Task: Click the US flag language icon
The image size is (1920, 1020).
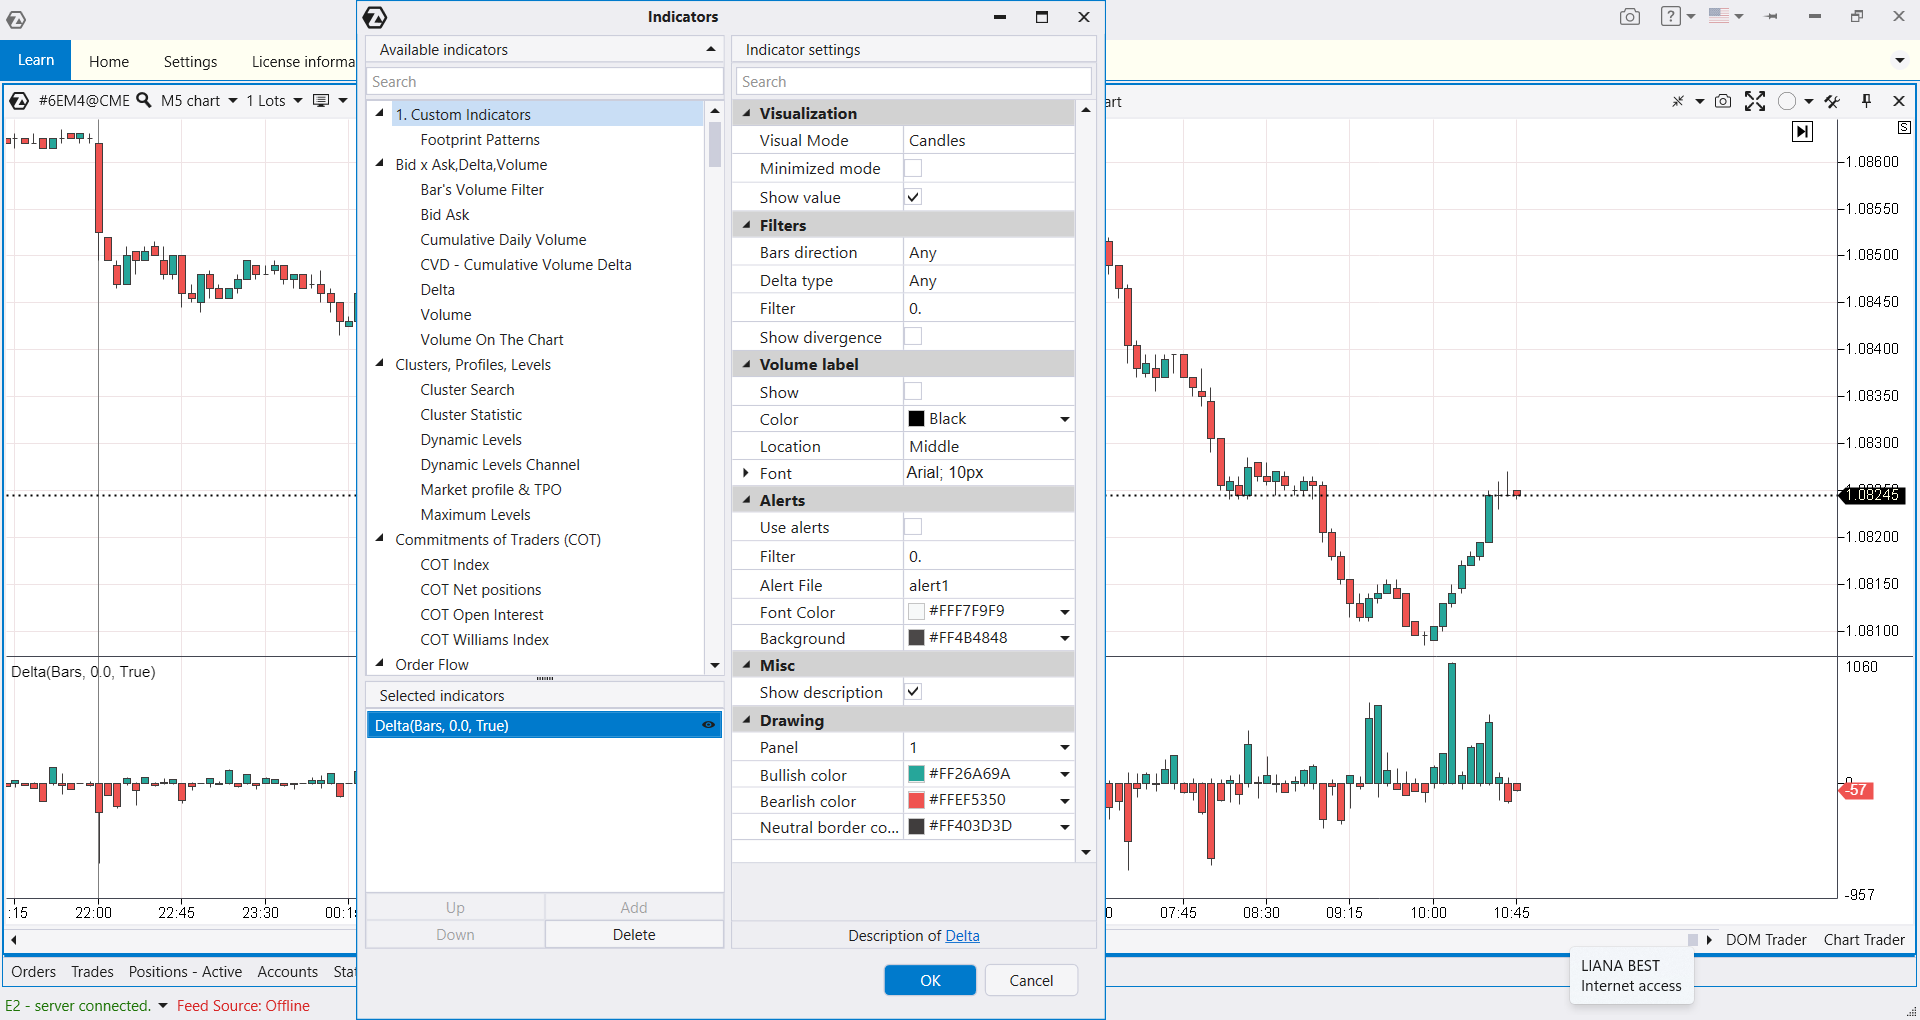Action: [1718, 16]
